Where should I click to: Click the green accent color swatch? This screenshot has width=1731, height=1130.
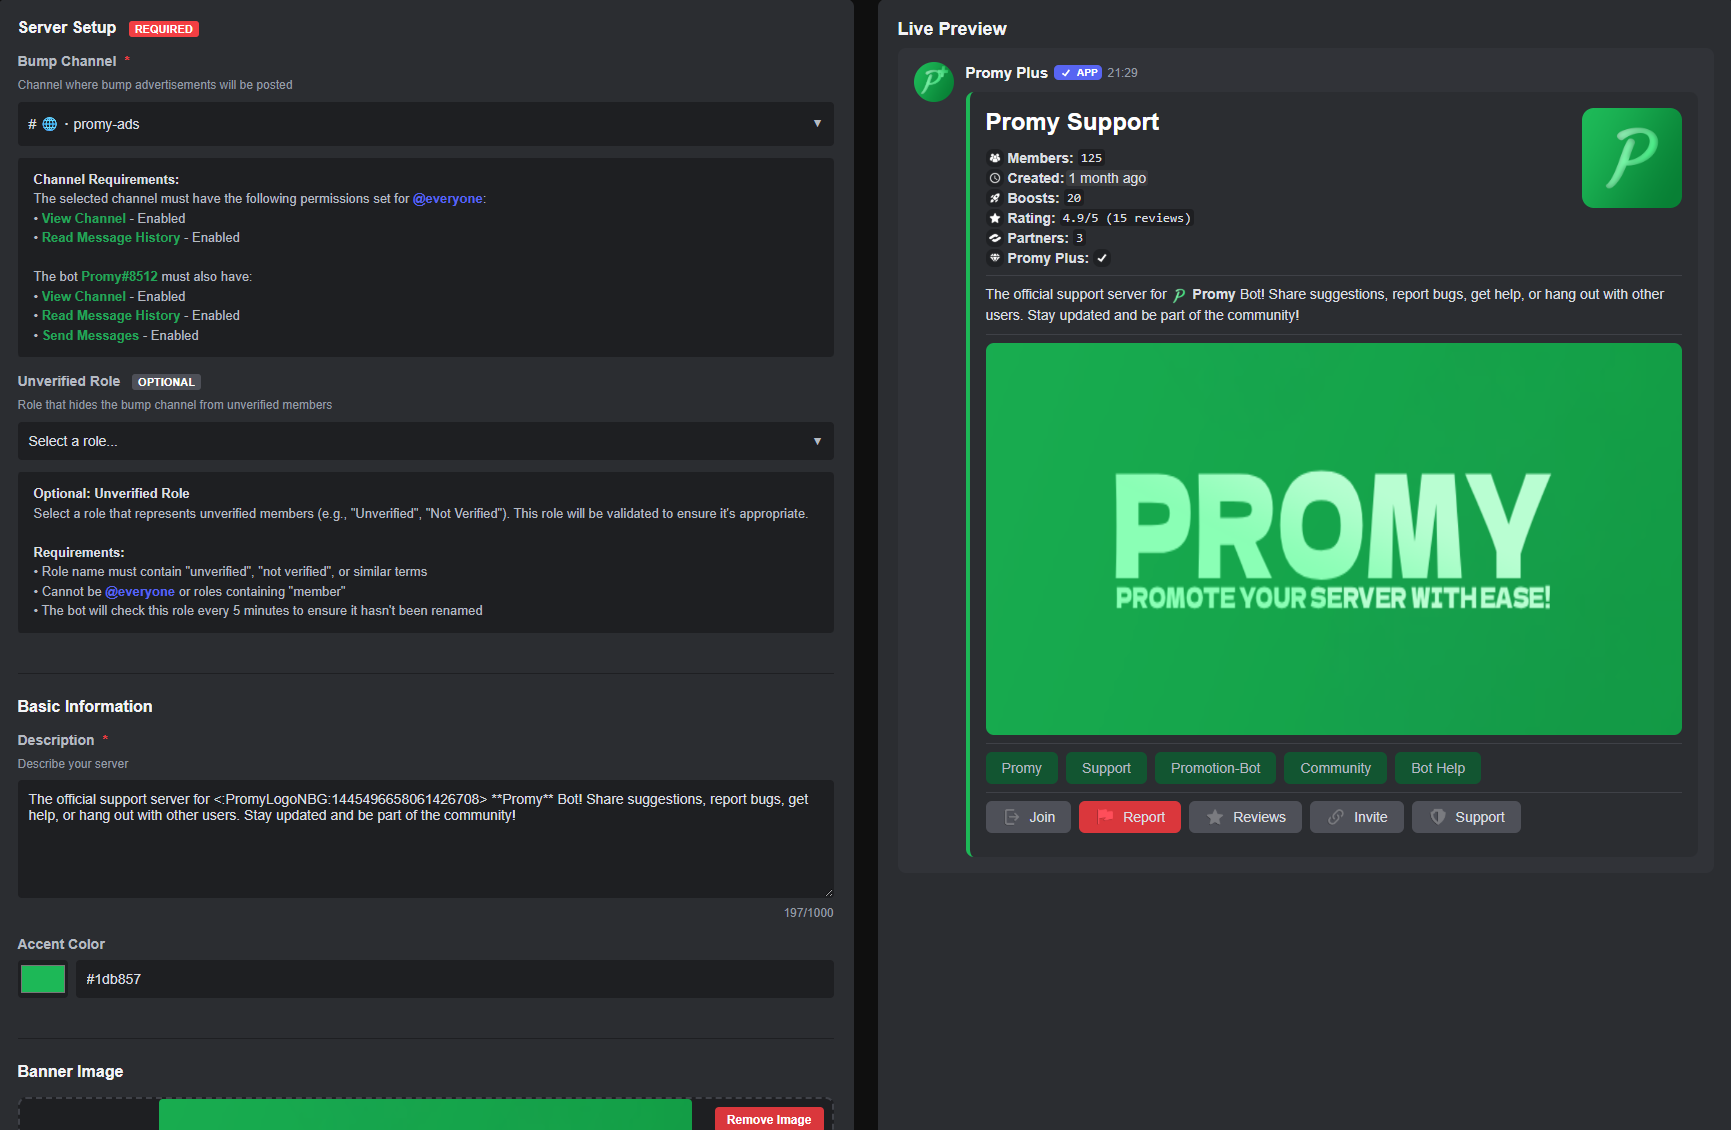42,979
